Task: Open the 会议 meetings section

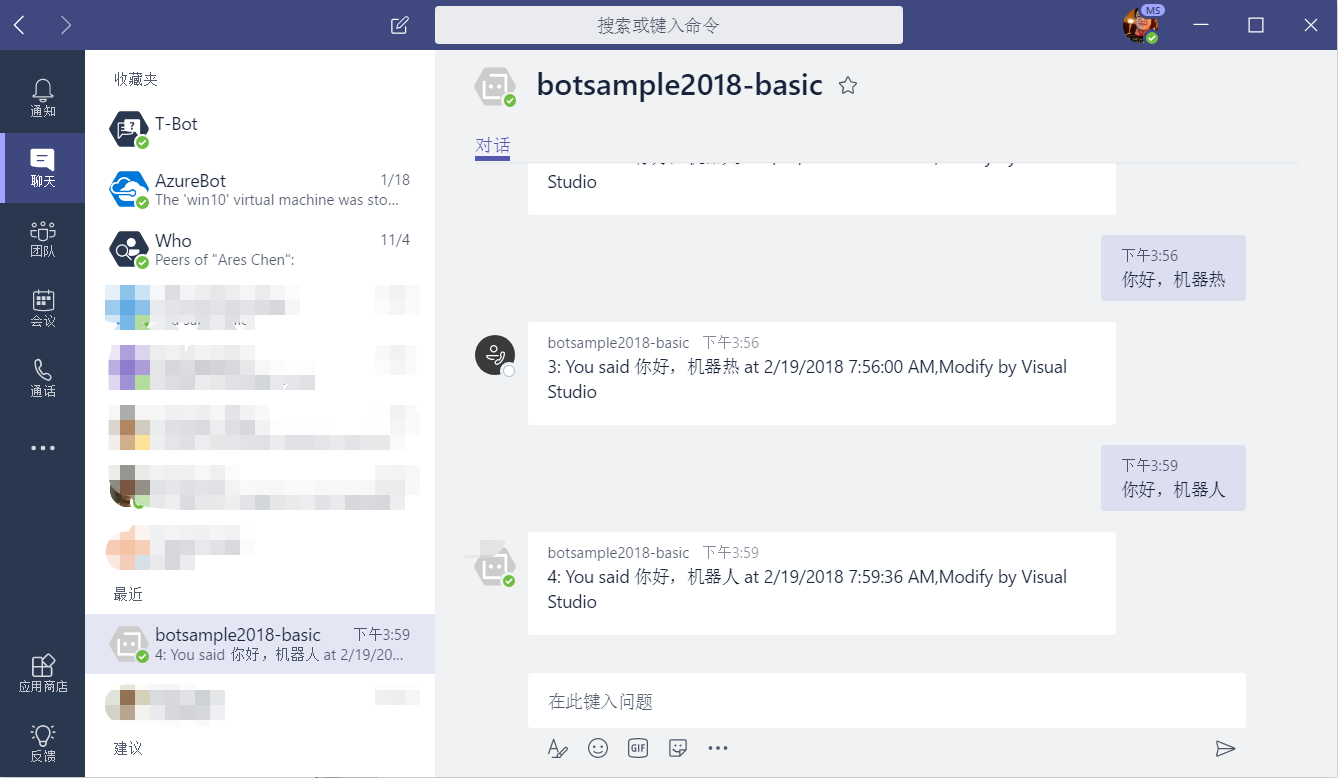Action: coord(42,307)
